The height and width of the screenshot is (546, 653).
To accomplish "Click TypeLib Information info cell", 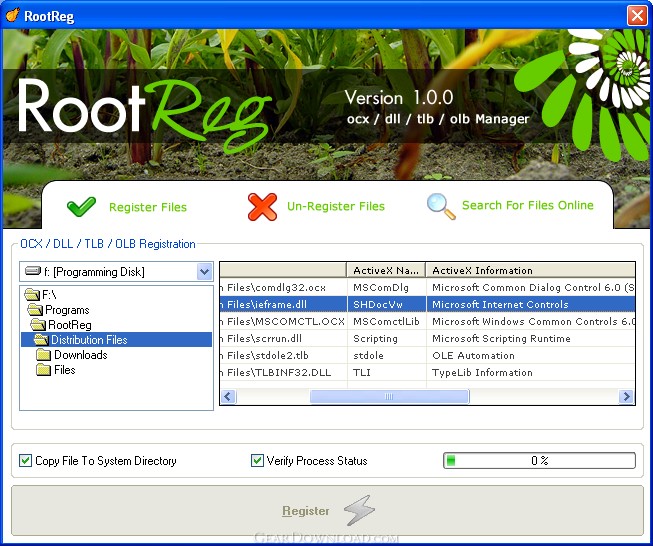I will (531, 372).
